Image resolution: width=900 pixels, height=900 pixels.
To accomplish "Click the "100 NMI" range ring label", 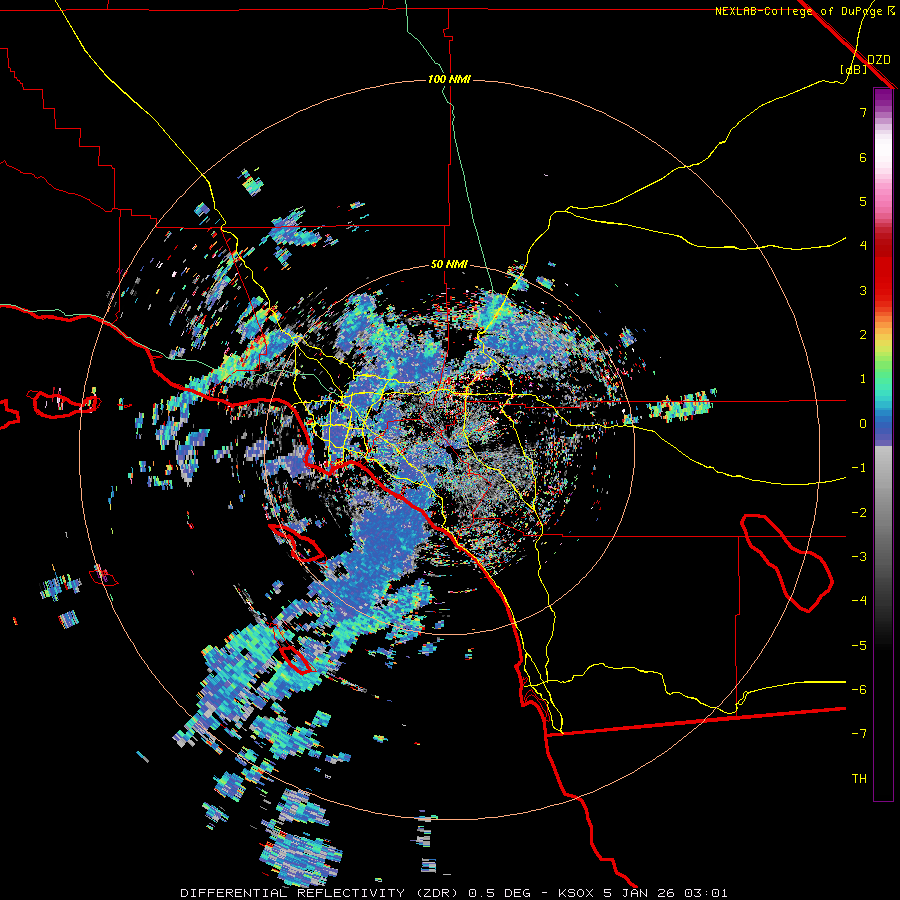I will click(449, 79).
